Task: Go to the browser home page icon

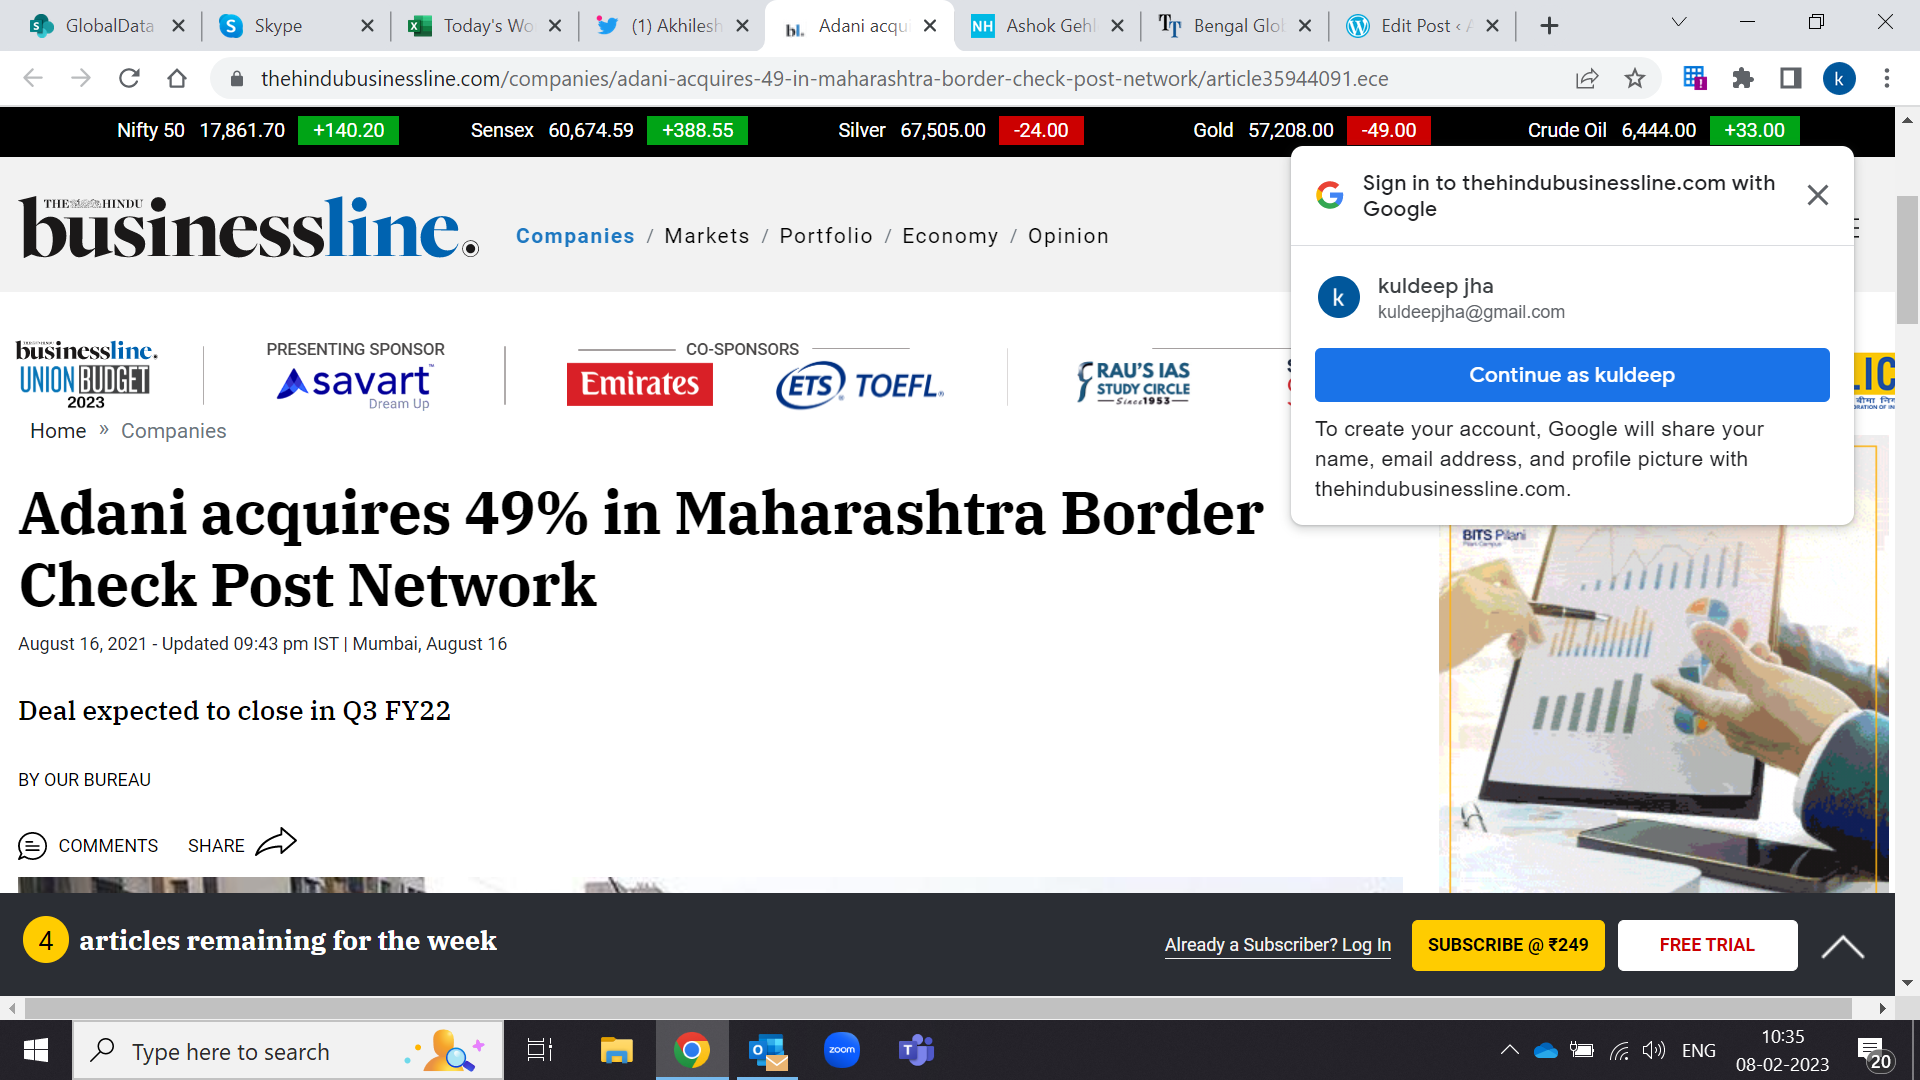Action: pyautogui.click(x=177, y=78)
